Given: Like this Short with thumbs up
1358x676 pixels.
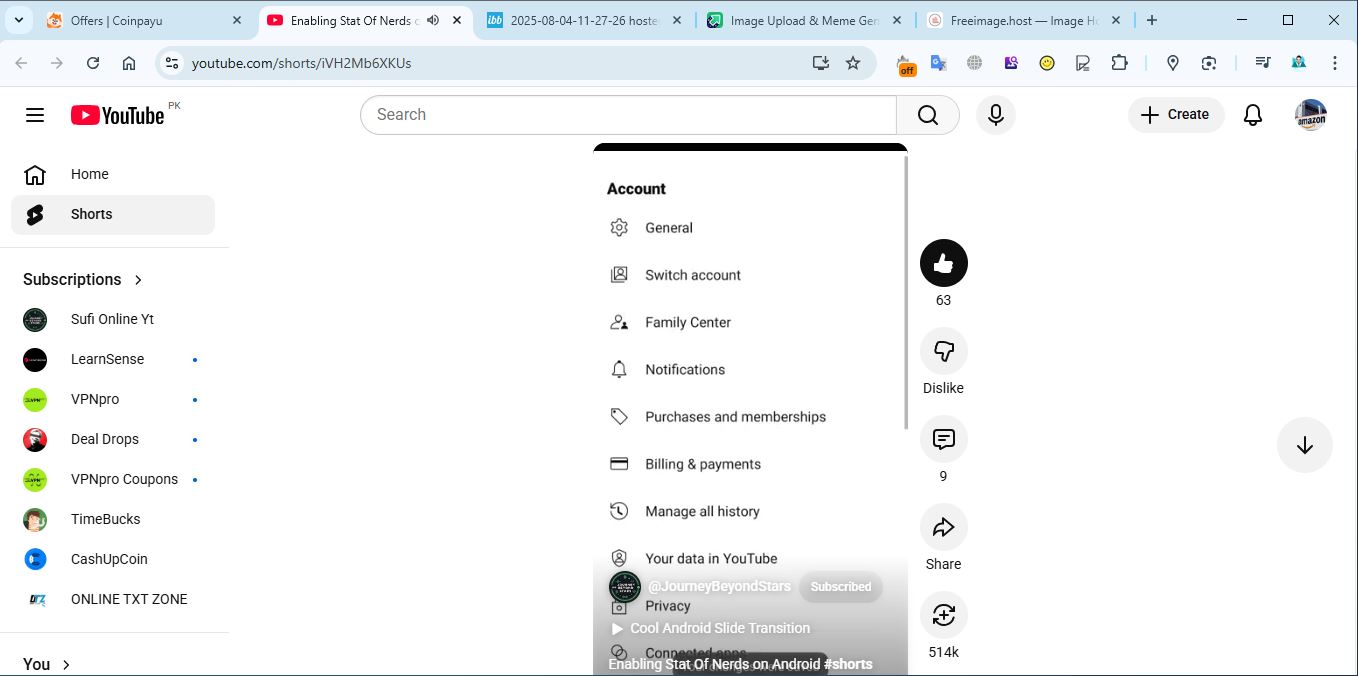Looking at the screenshot, I should (x=943, y=263).
